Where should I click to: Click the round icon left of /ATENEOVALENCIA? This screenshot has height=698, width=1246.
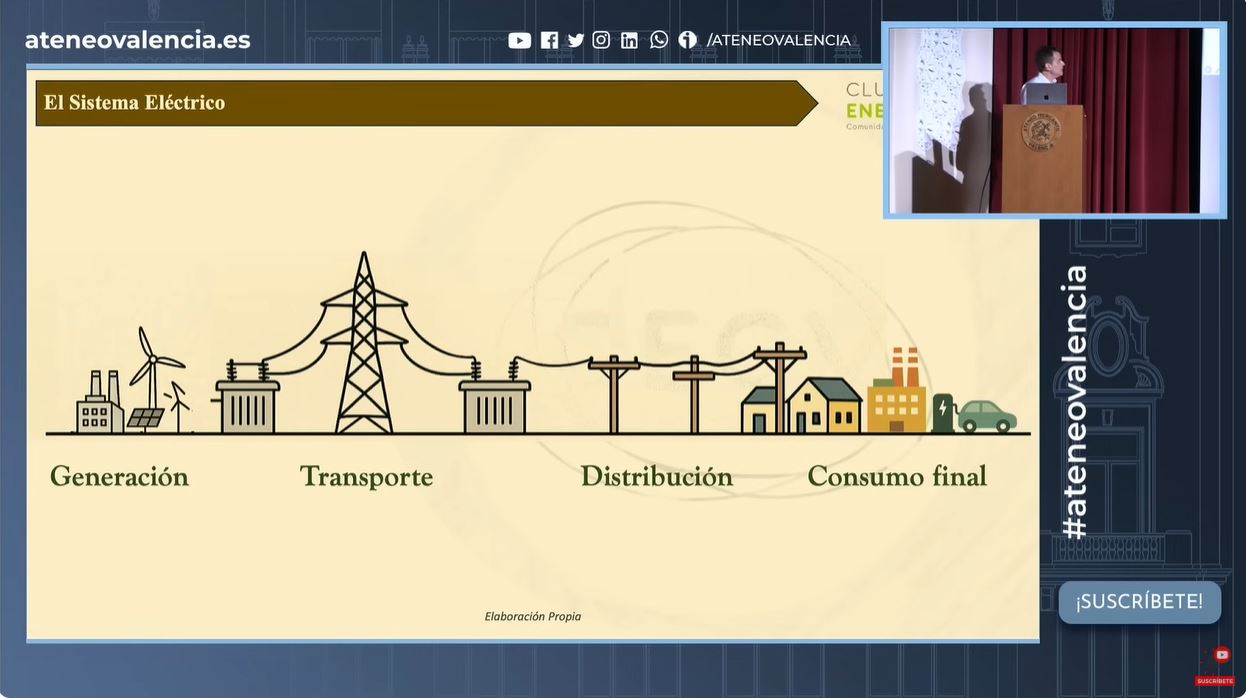pos(687,40)
